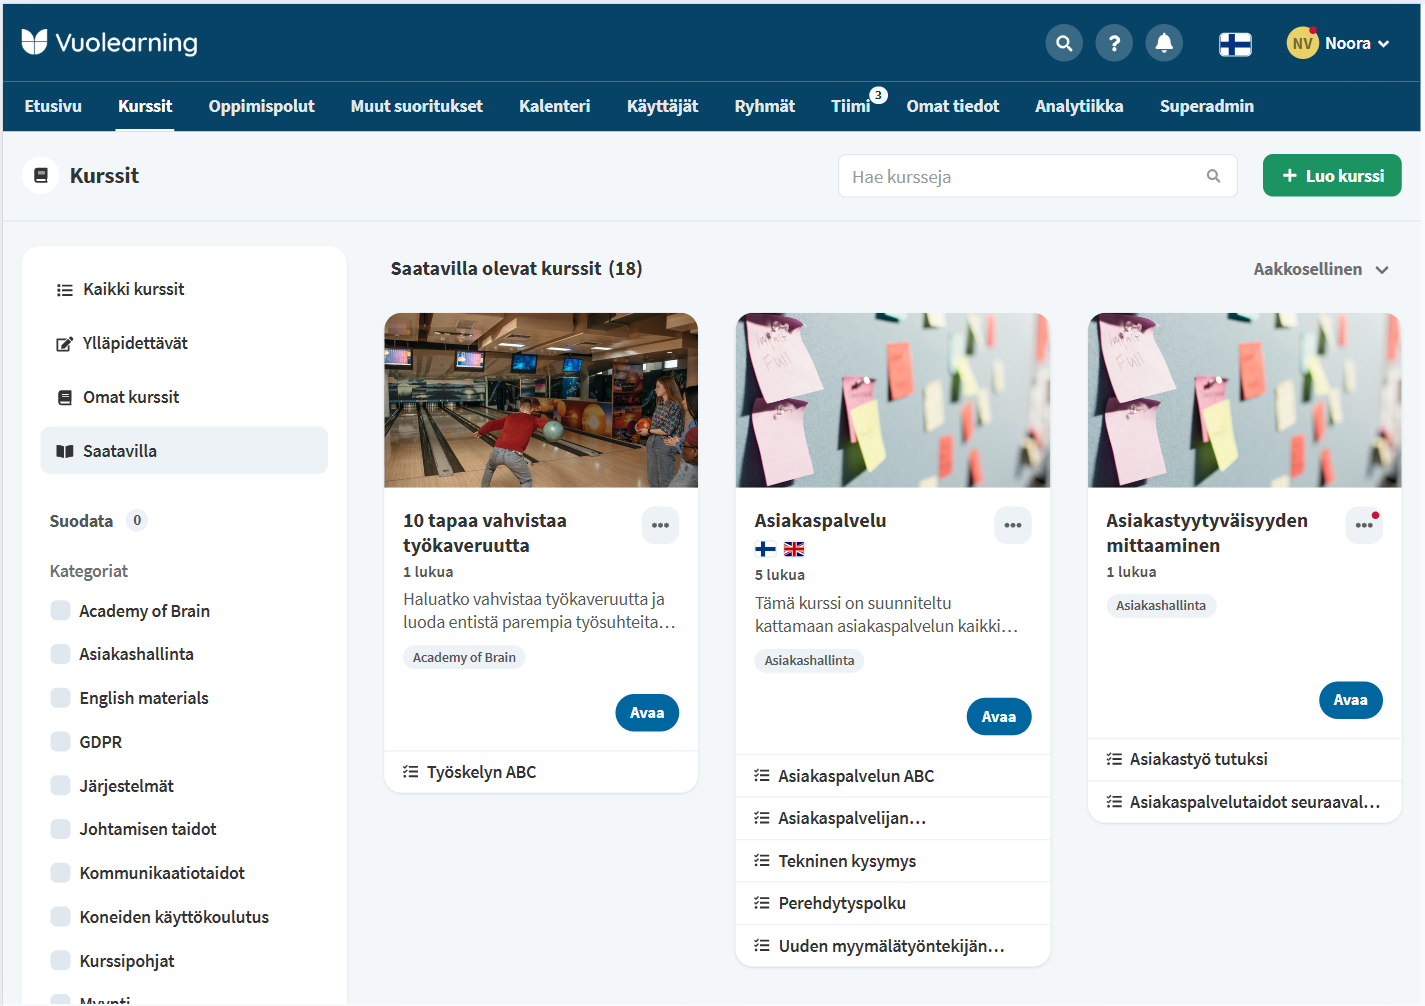Screen dimensions: 1425x1006
Task: Open Asiakaspalvelijan… learning path row
Action: [x=893, y=818]
